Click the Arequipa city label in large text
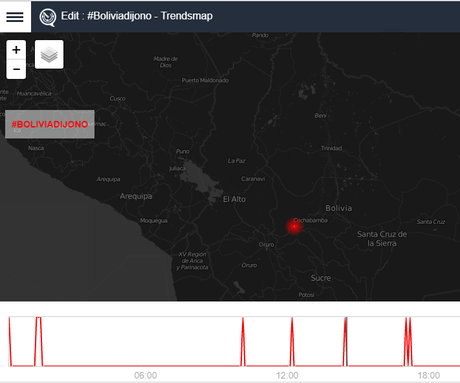The height and width of the screenshot is (383, 460). [x=136, y=196]
